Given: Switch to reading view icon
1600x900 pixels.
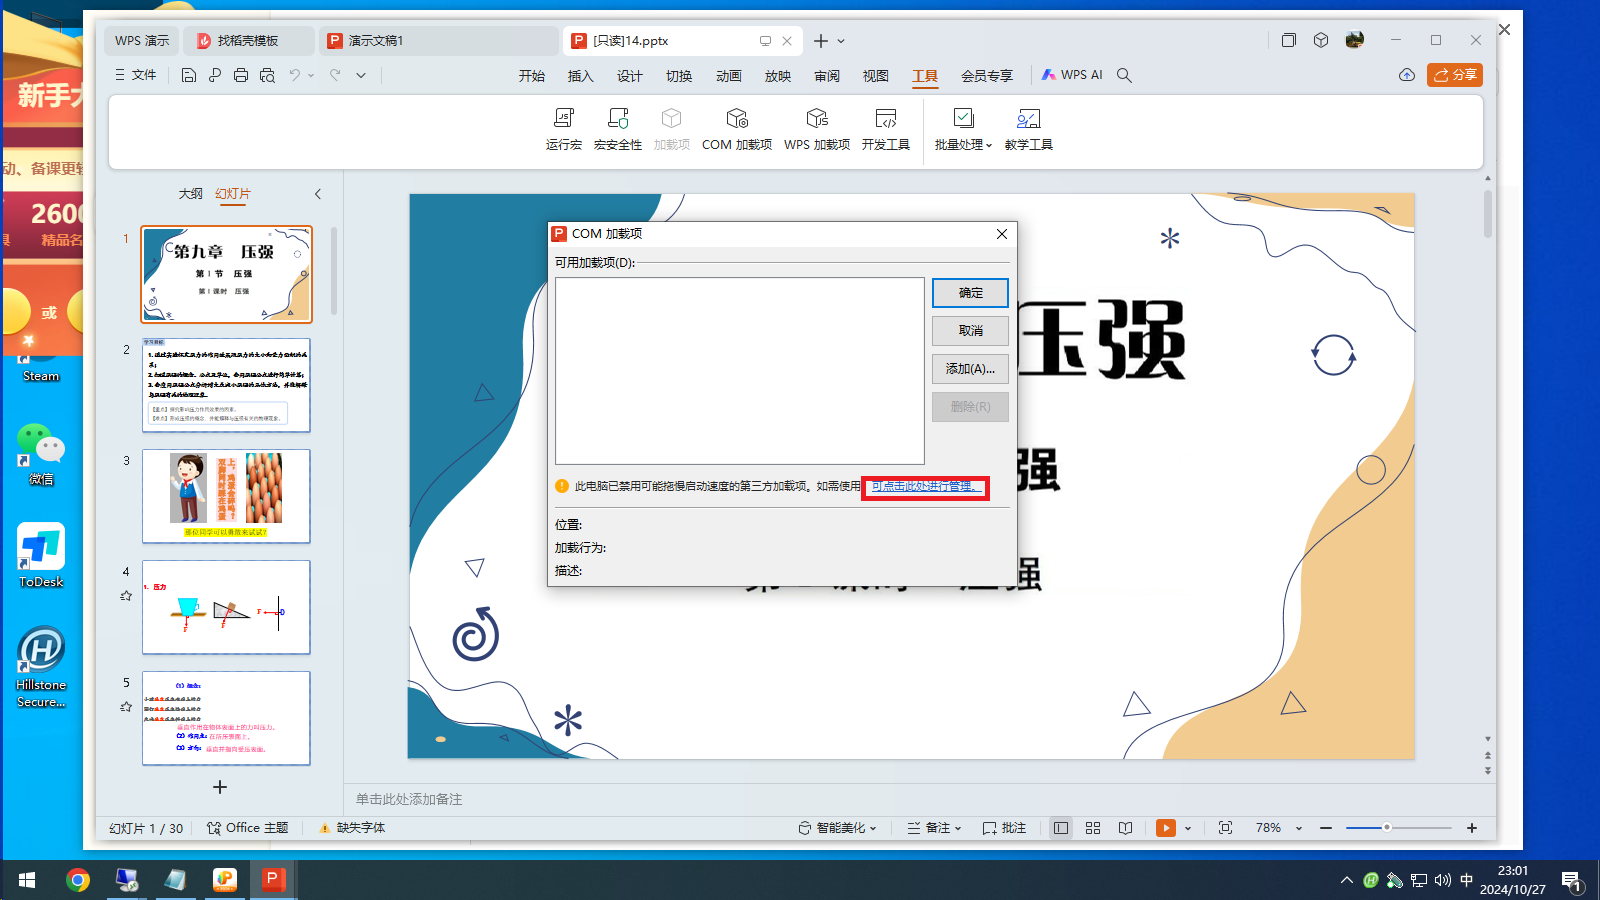Looking at the screenshot, I should pyautogui.click(x=1125, y=828).
